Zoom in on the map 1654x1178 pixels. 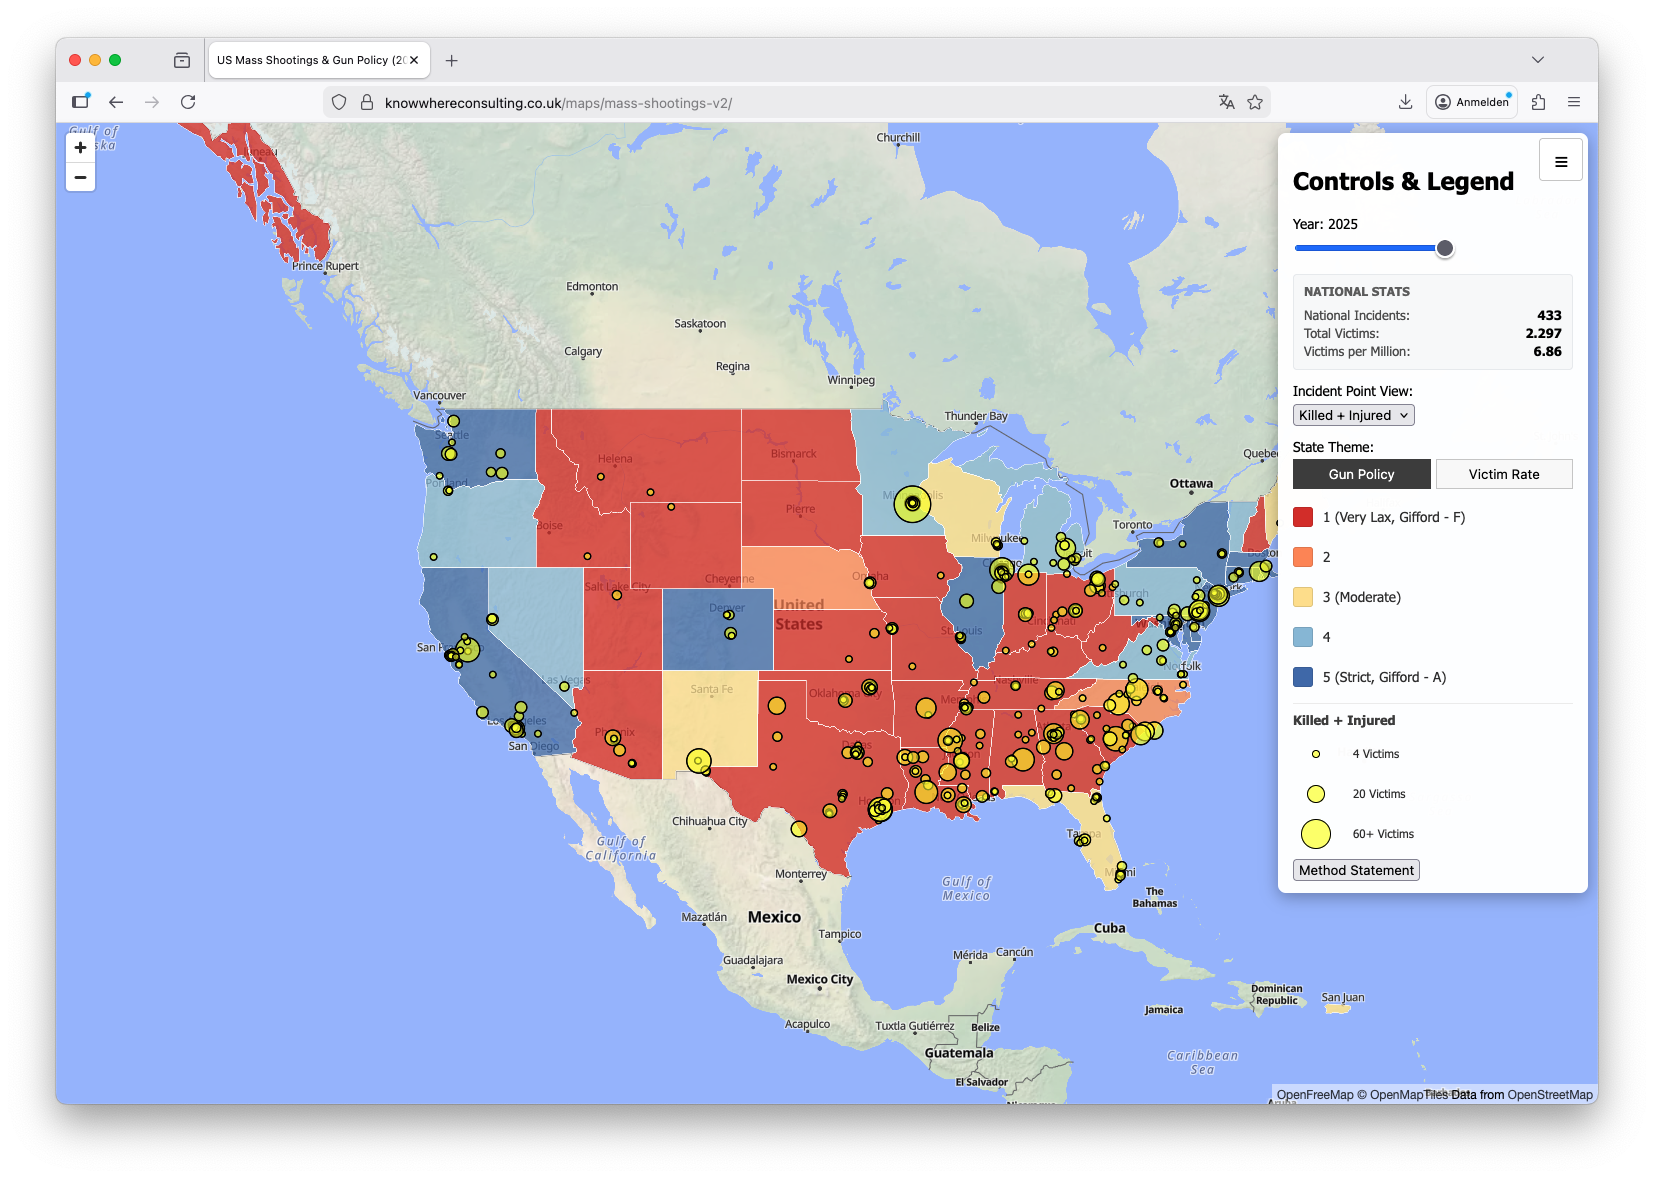click(x=80, y=147)
